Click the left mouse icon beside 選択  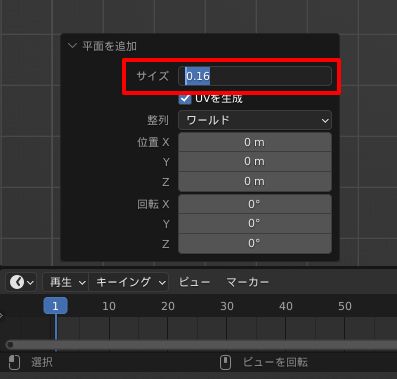pyautogui.click(x=14, y=362)
